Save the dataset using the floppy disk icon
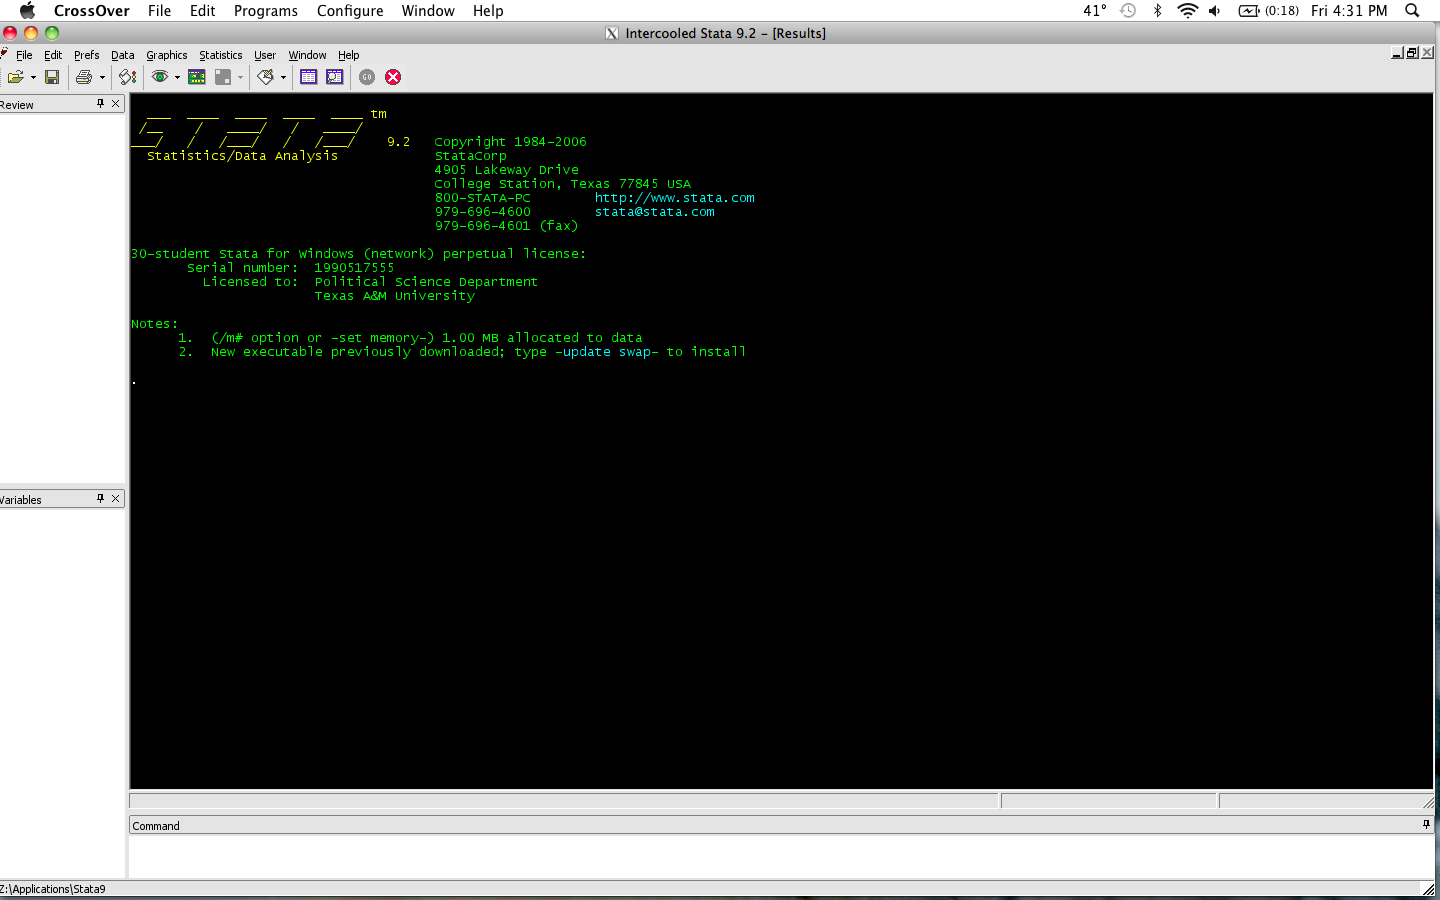Image resolution: width=1440 pixels, height=900 pixels. 51,77
